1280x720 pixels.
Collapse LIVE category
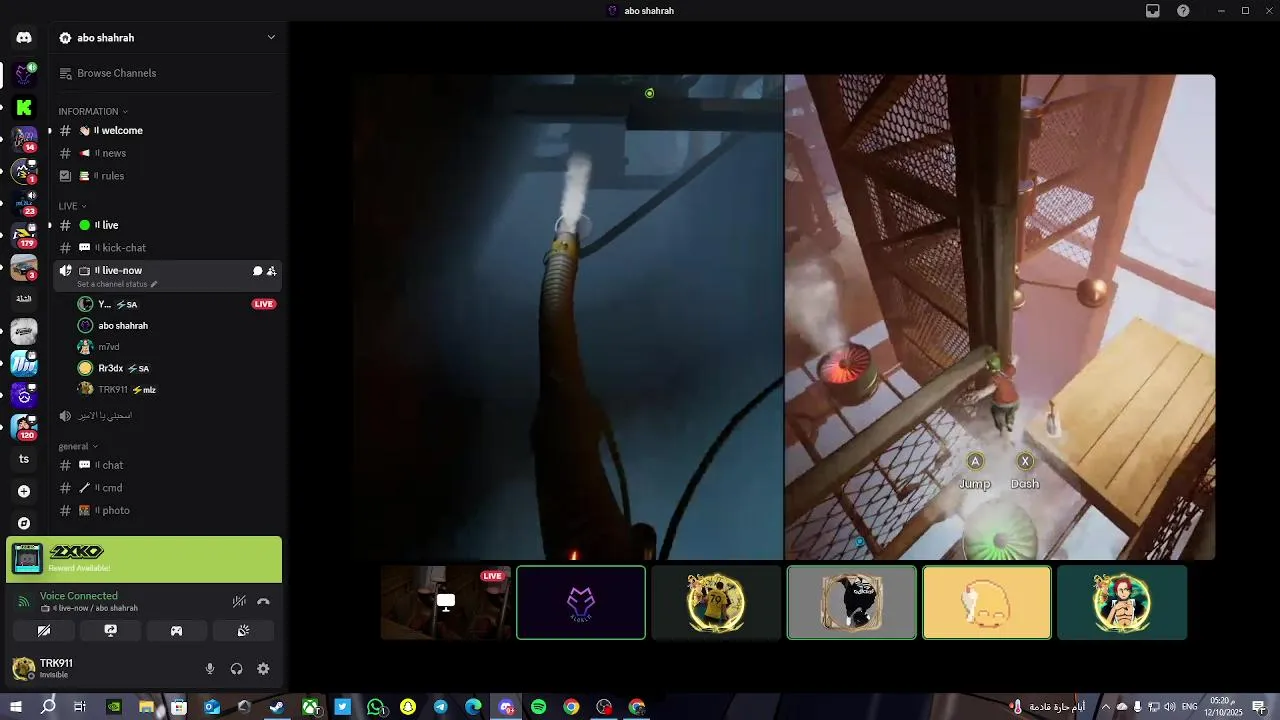[x=72, y=206]
